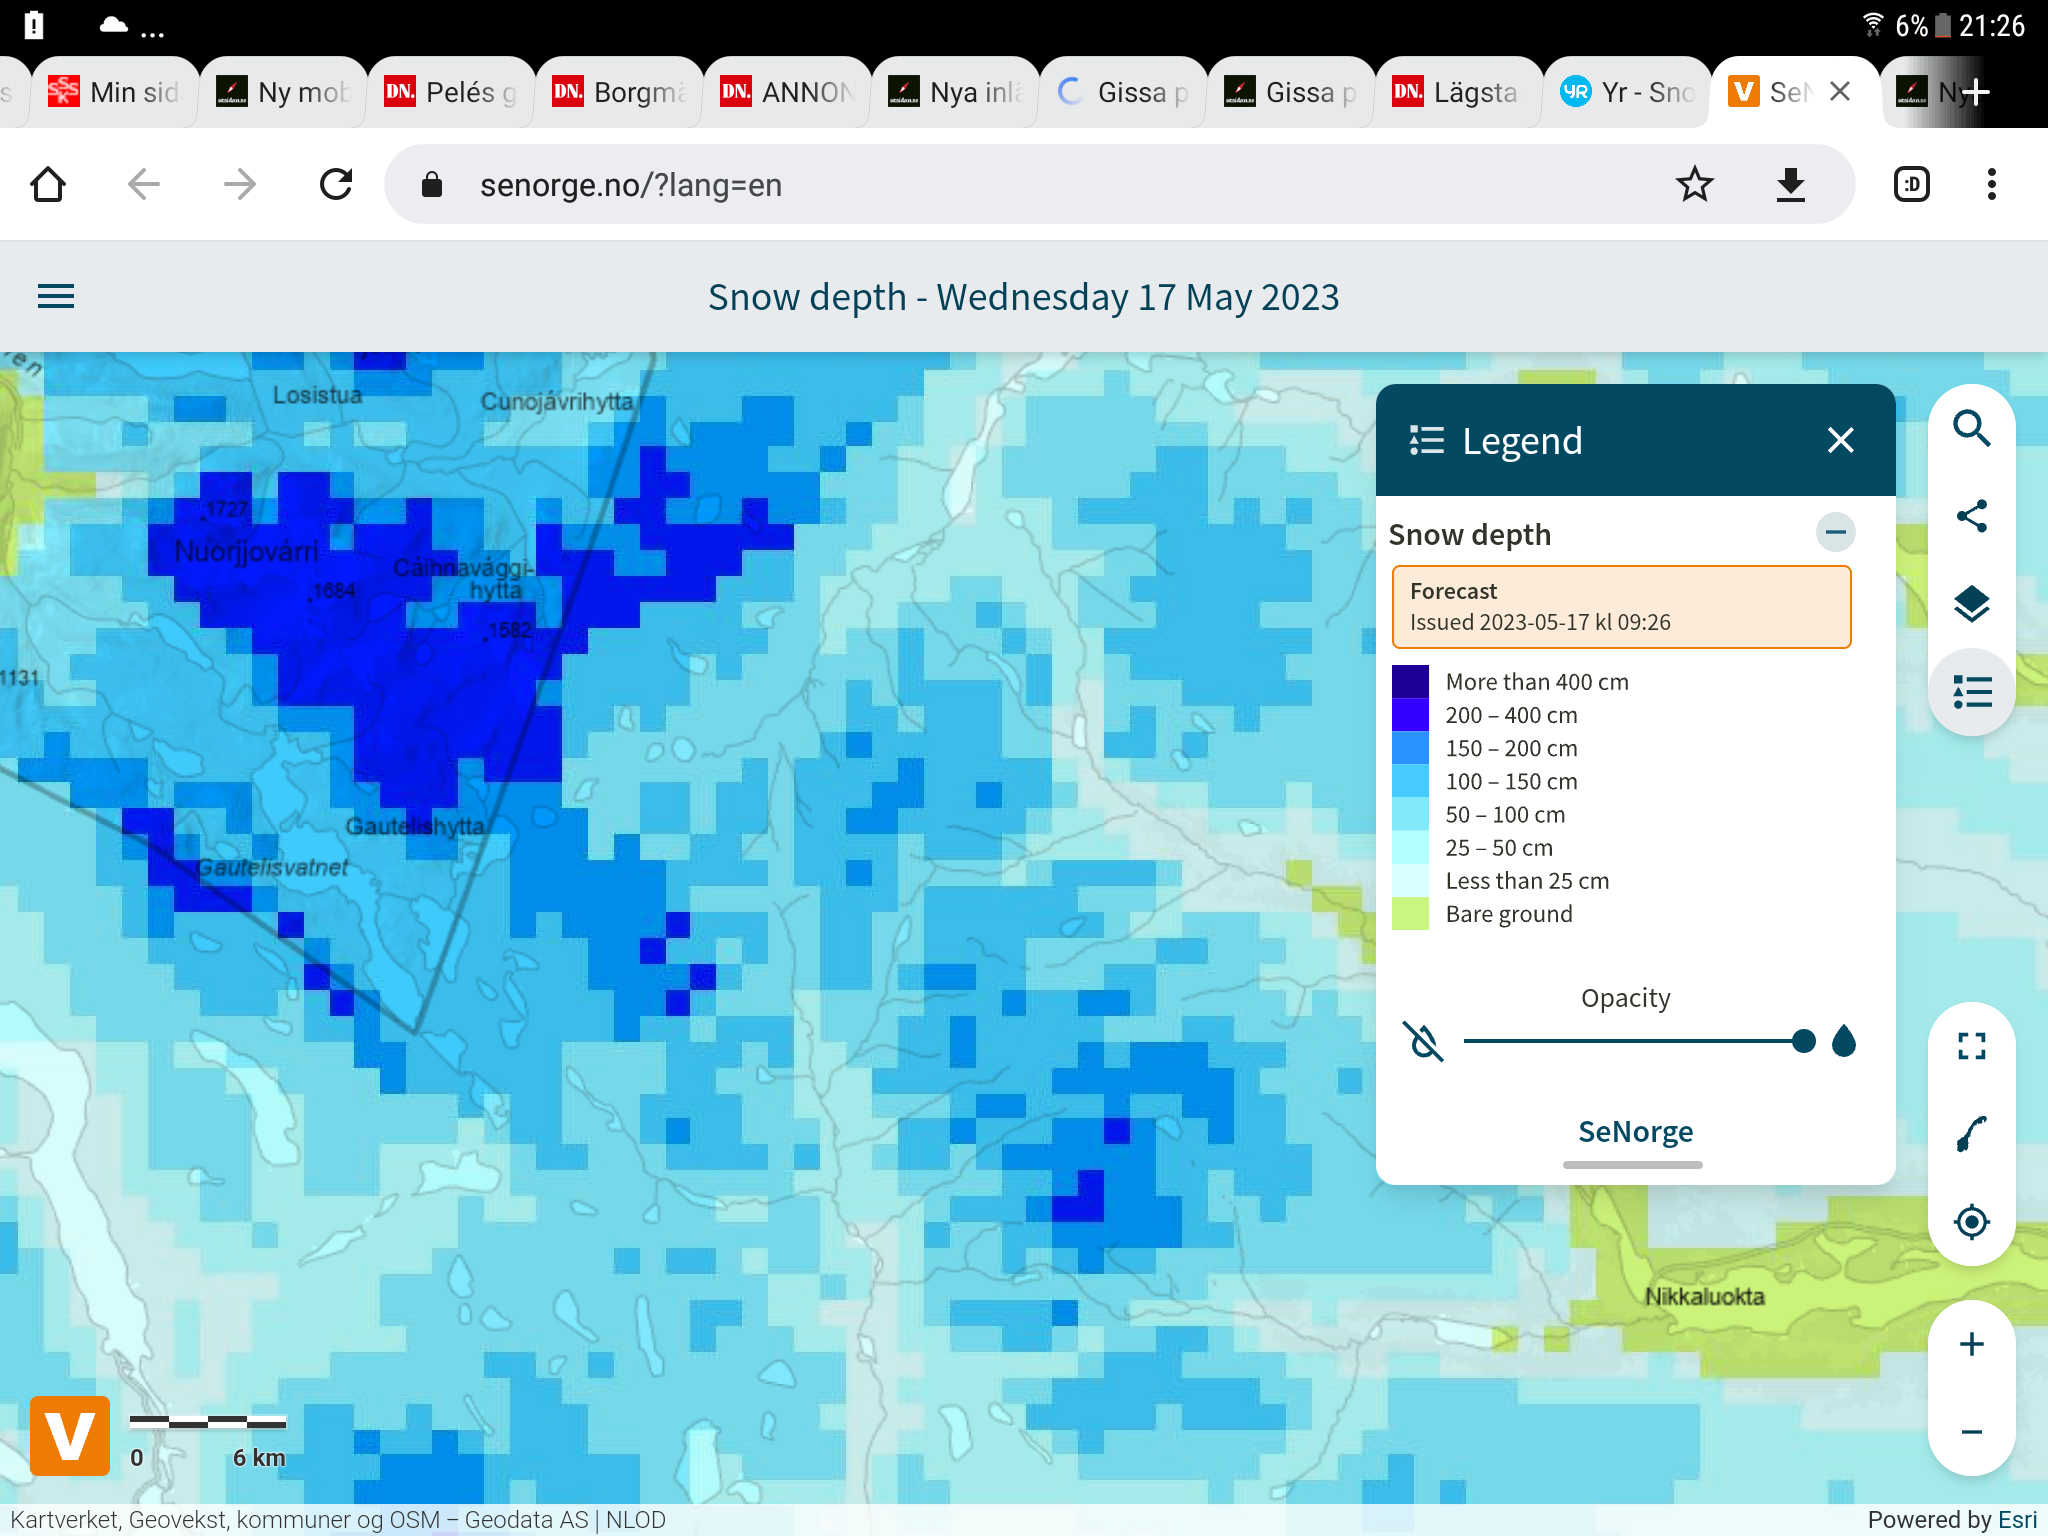
Task: Open the tab switcher button
Action: tap(1911, 185)
